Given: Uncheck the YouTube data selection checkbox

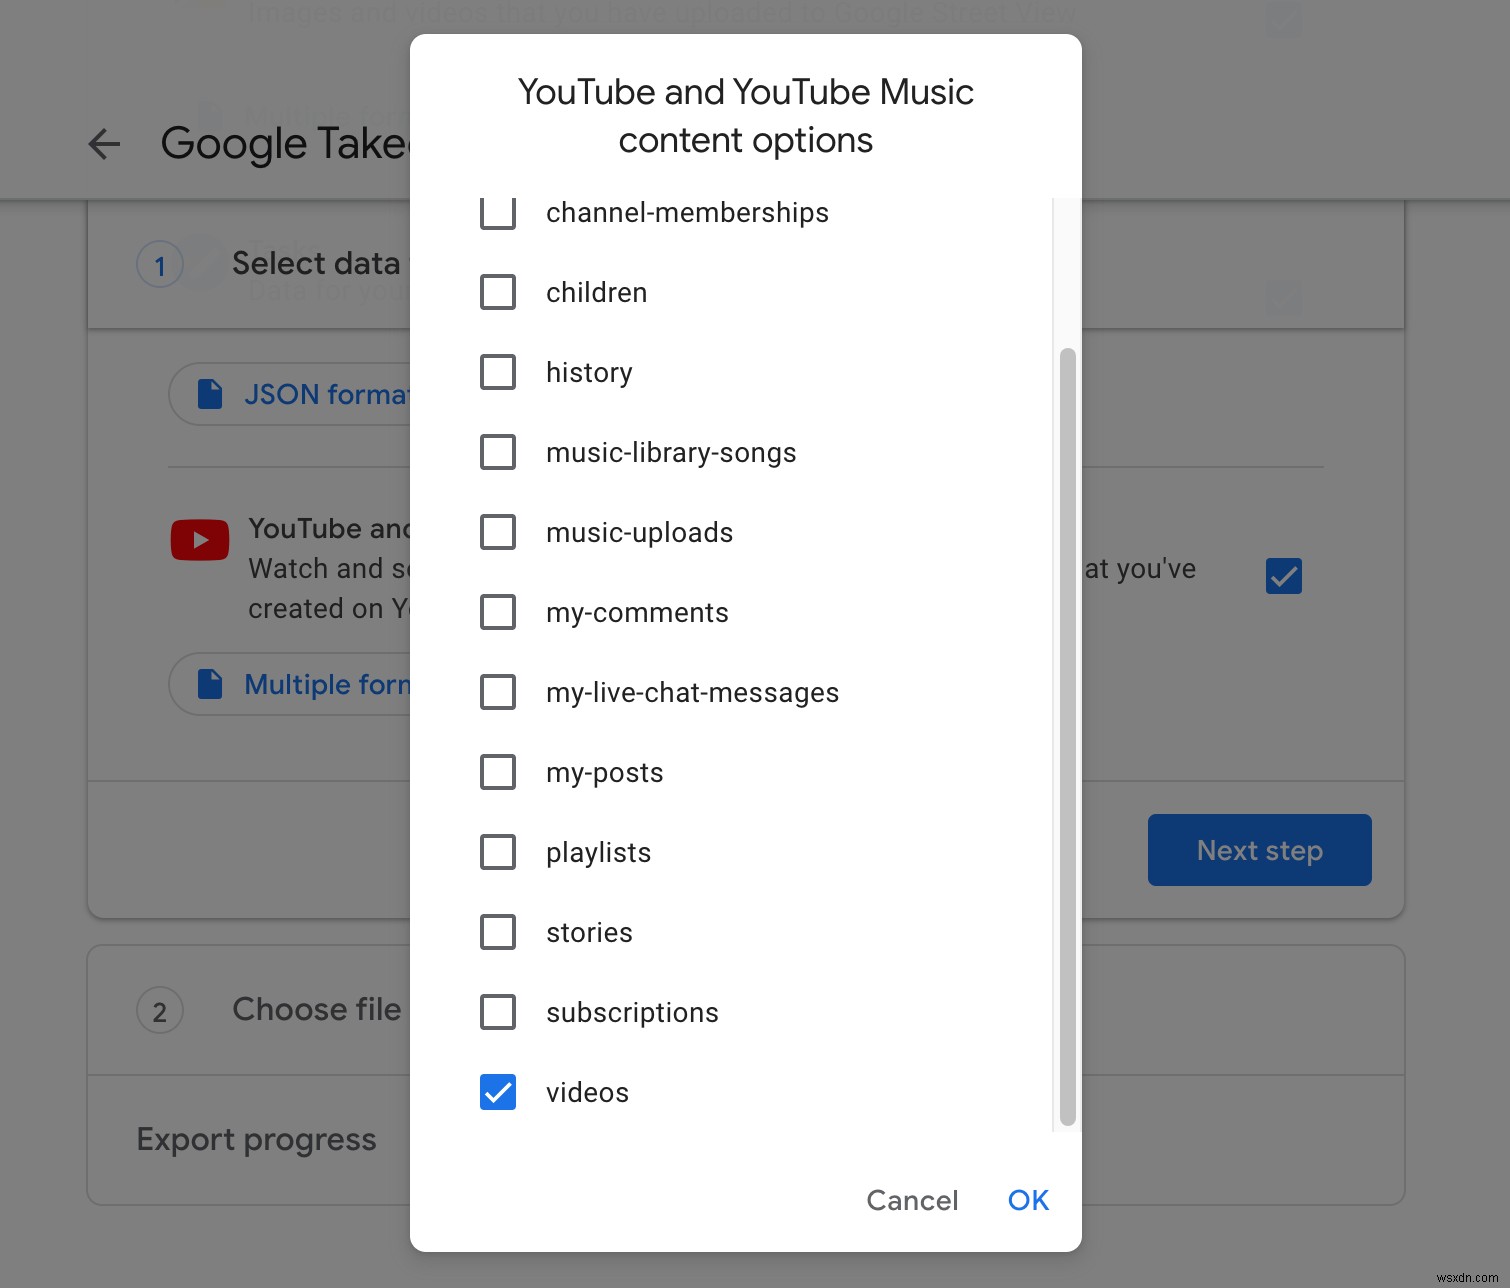Looking at the screenshot, I should [x=1283, y=575].
